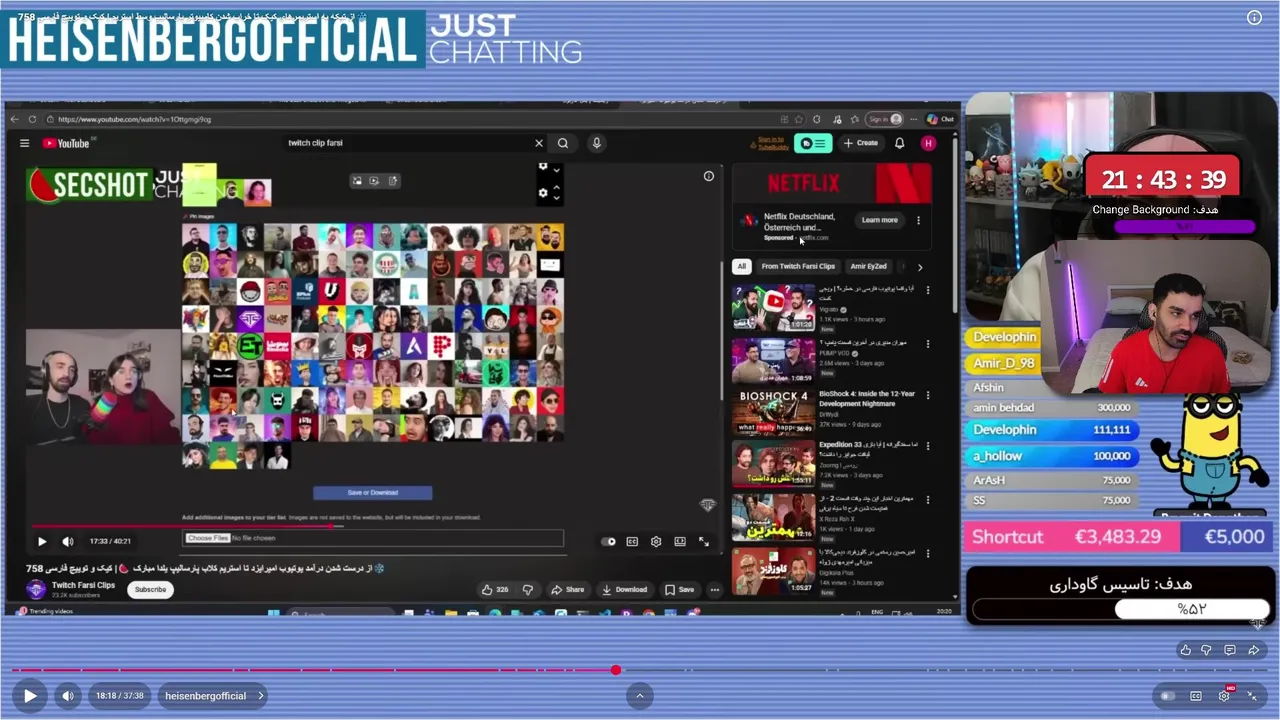This screenshot has width=1280, height=720.
Task: Click the red playhead on outer progress bar
Action: pos(616,670)
